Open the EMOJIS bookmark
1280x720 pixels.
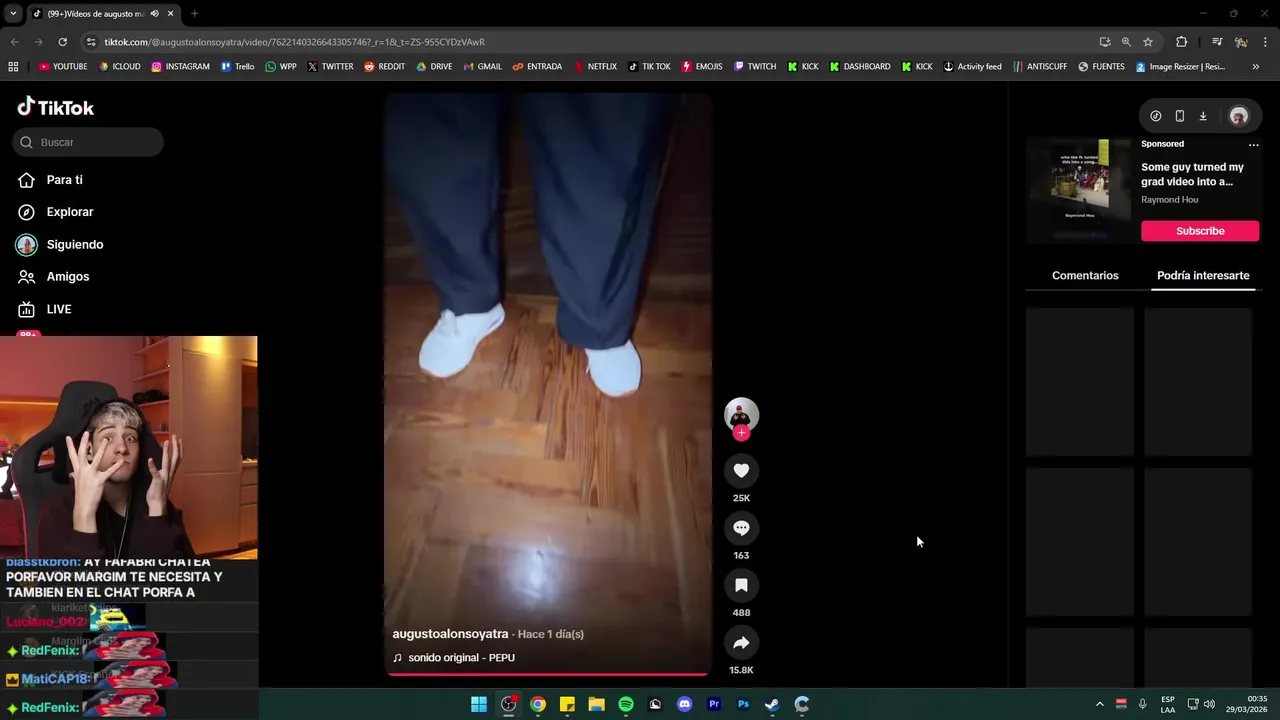click(x=701, y=67)
